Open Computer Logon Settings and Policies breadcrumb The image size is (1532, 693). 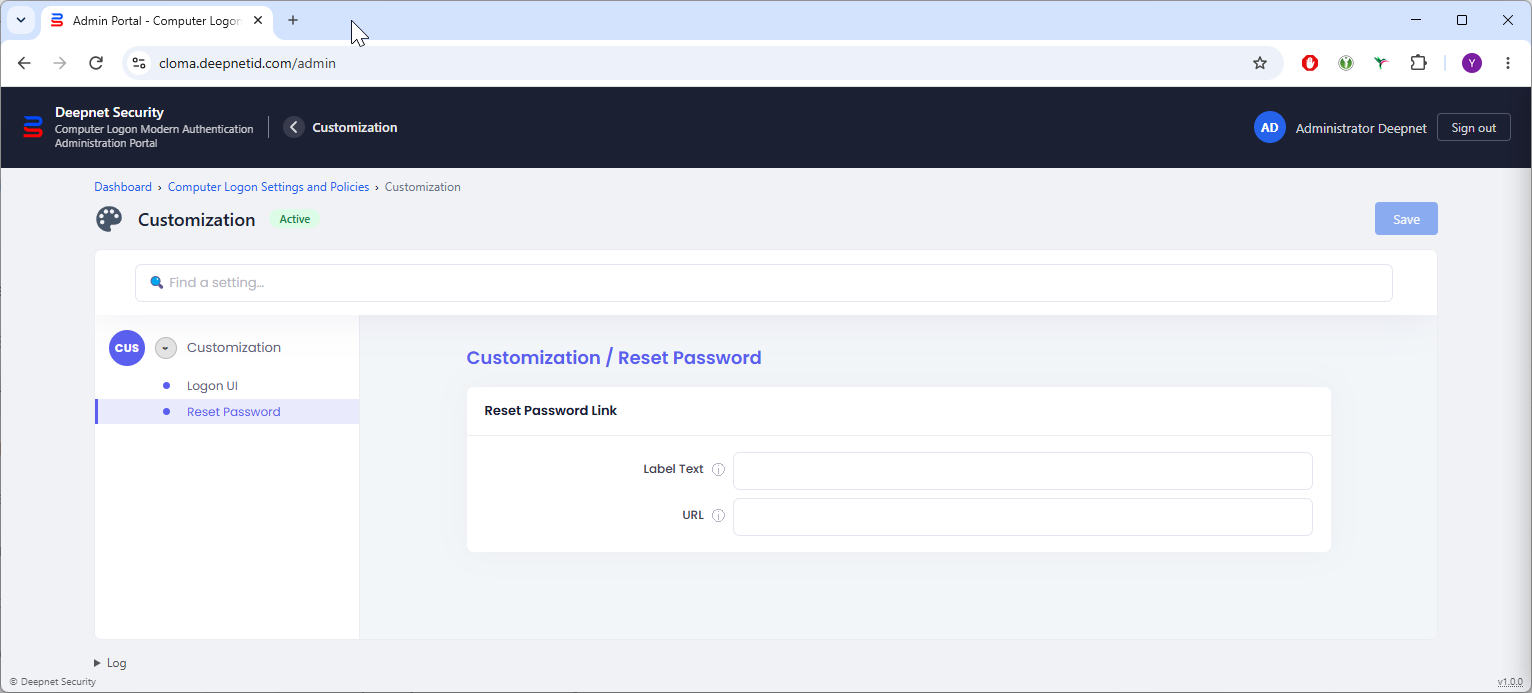tap(268, 187)
